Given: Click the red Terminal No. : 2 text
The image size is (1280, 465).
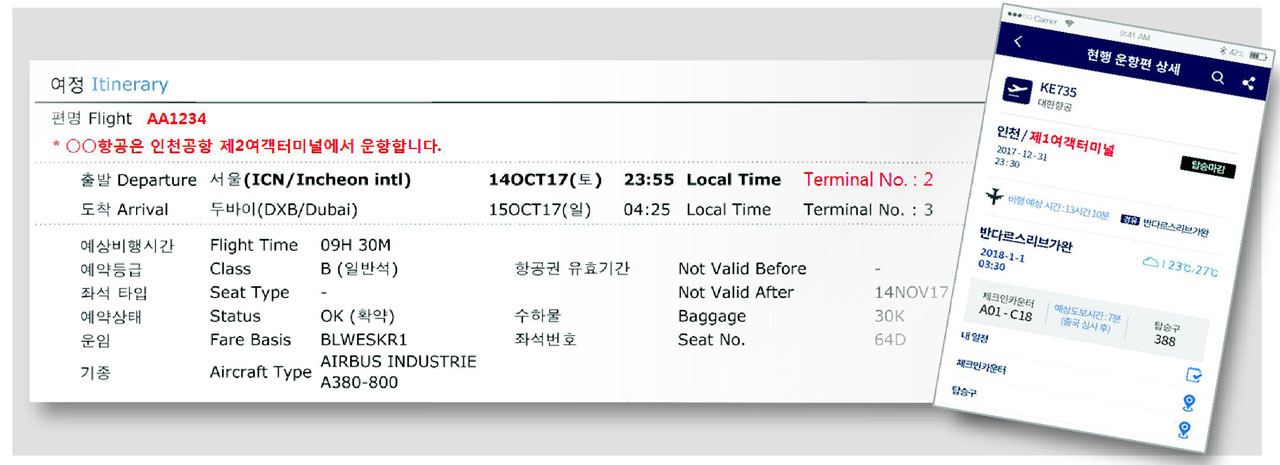Looking at the screenshot, I should (x=868, y=180).
